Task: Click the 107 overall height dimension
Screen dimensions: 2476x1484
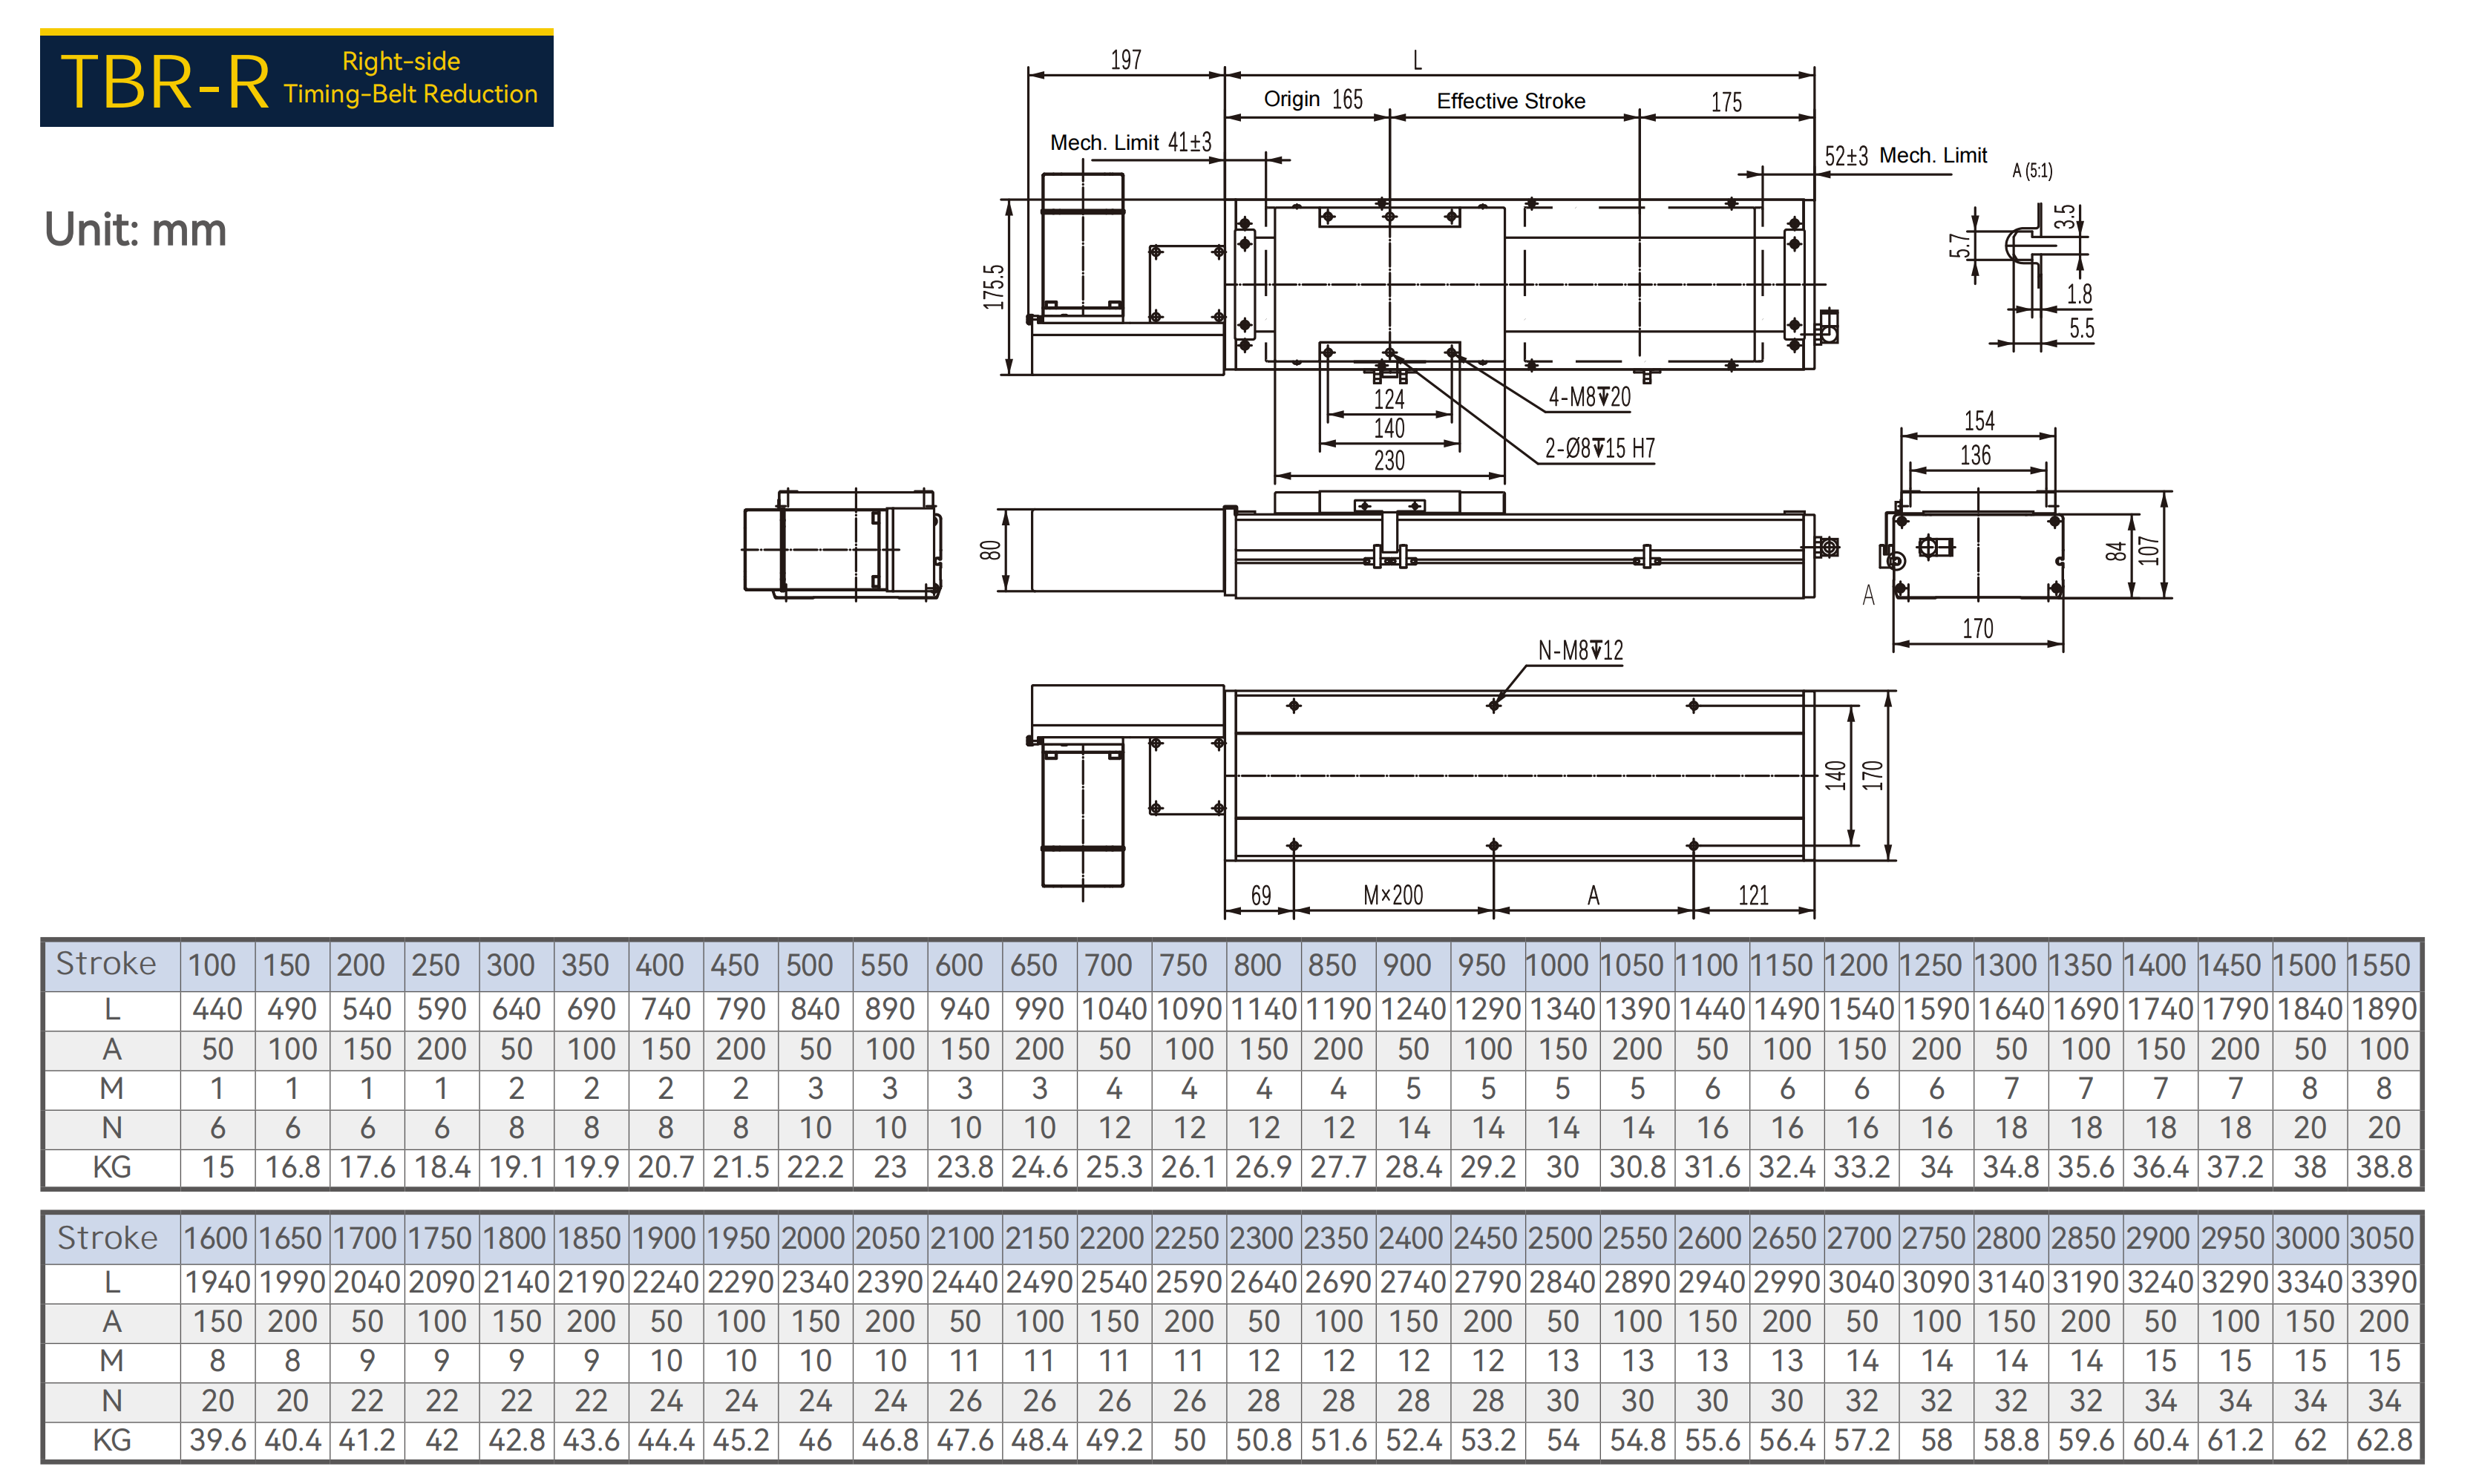Action: [2149, 550]
